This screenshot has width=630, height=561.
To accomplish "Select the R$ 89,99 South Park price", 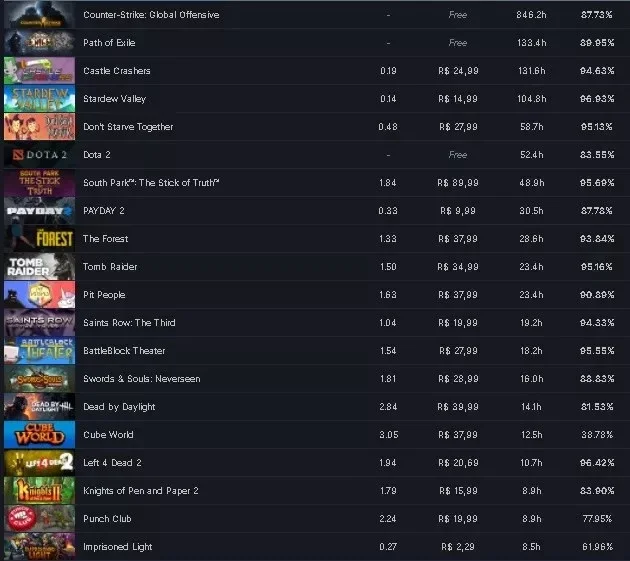I will click(458, 183).
